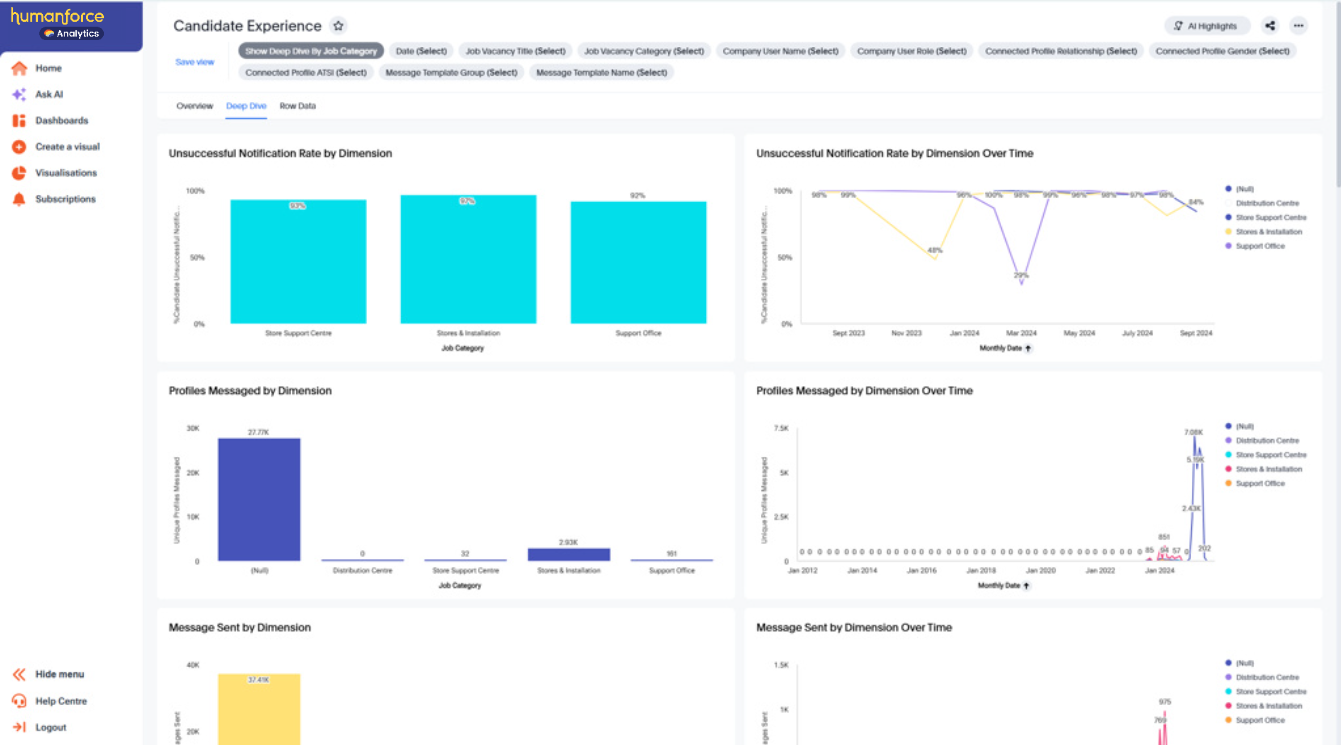Open Connected Profile Gender filter dropdown
This screenshot has width=1341, height=745.
pos(1222,51)
